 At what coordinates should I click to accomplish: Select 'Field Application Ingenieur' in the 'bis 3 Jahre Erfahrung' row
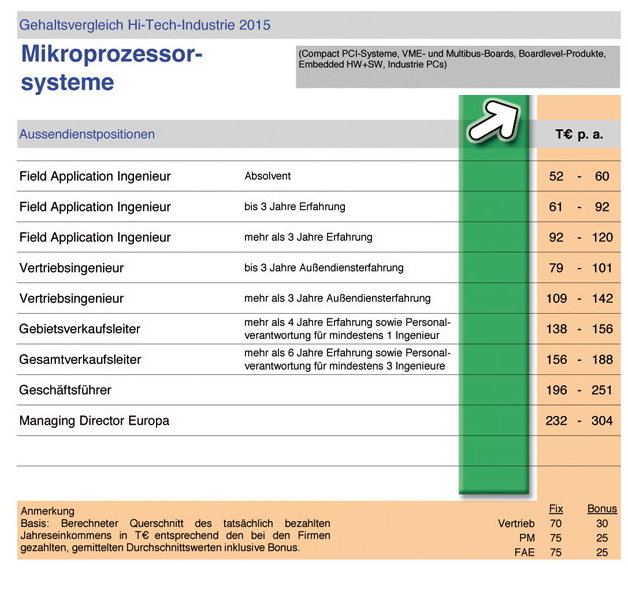point(95,207)
